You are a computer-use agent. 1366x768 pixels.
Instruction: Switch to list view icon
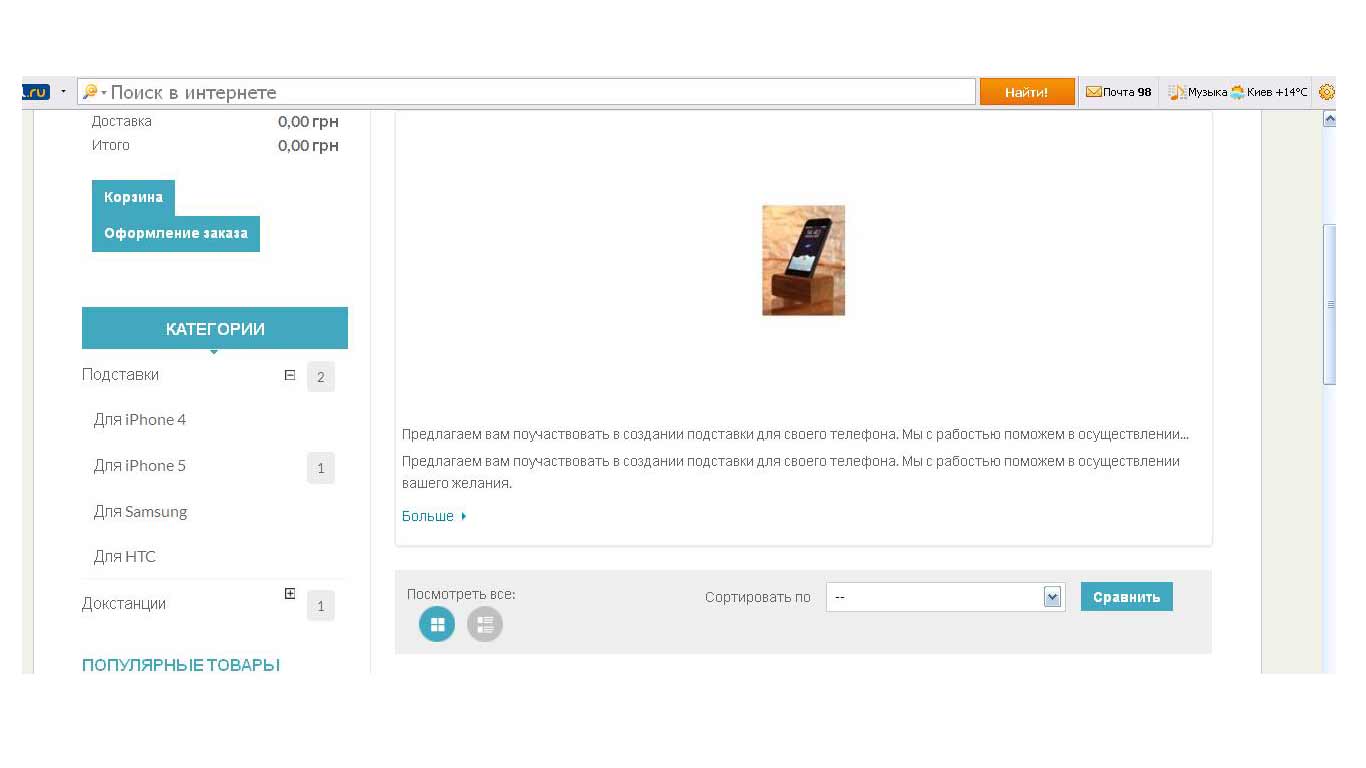[x=485, y=625]
